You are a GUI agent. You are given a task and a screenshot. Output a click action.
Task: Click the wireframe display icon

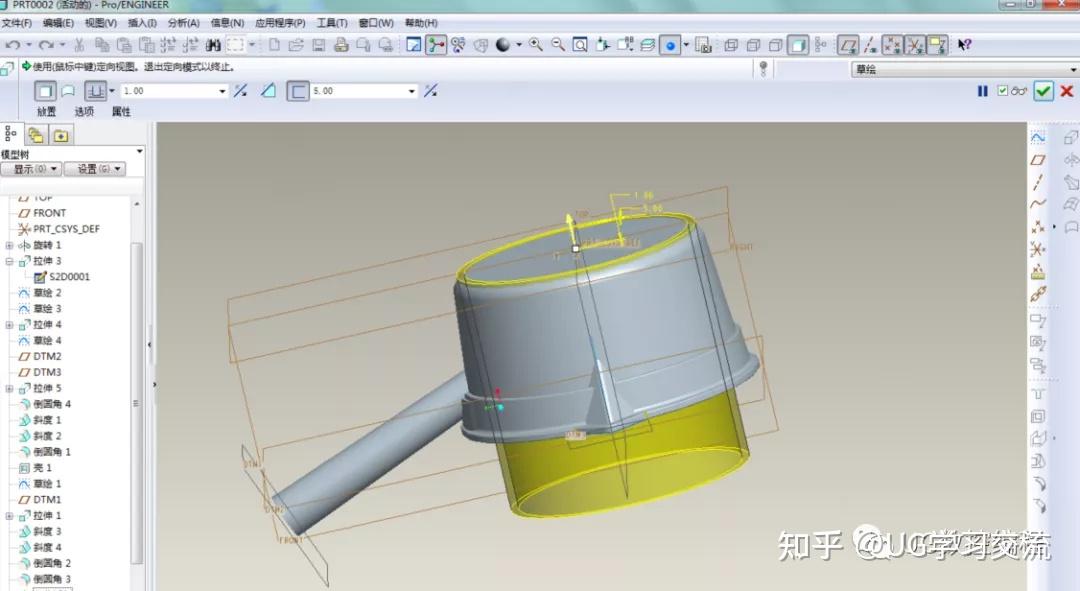tap(731, 45)
